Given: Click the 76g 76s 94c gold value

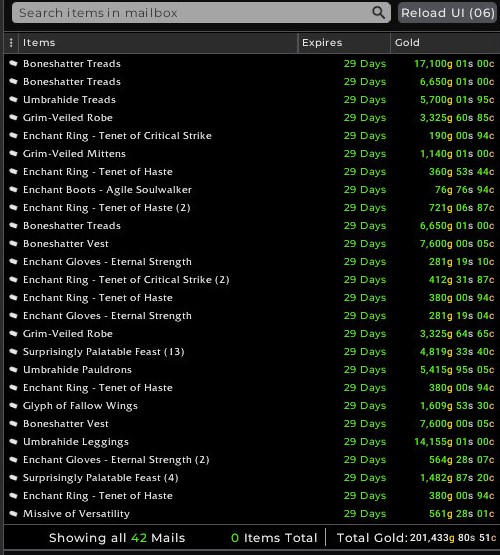Looking at the screenshot, I should coord(464,190).
